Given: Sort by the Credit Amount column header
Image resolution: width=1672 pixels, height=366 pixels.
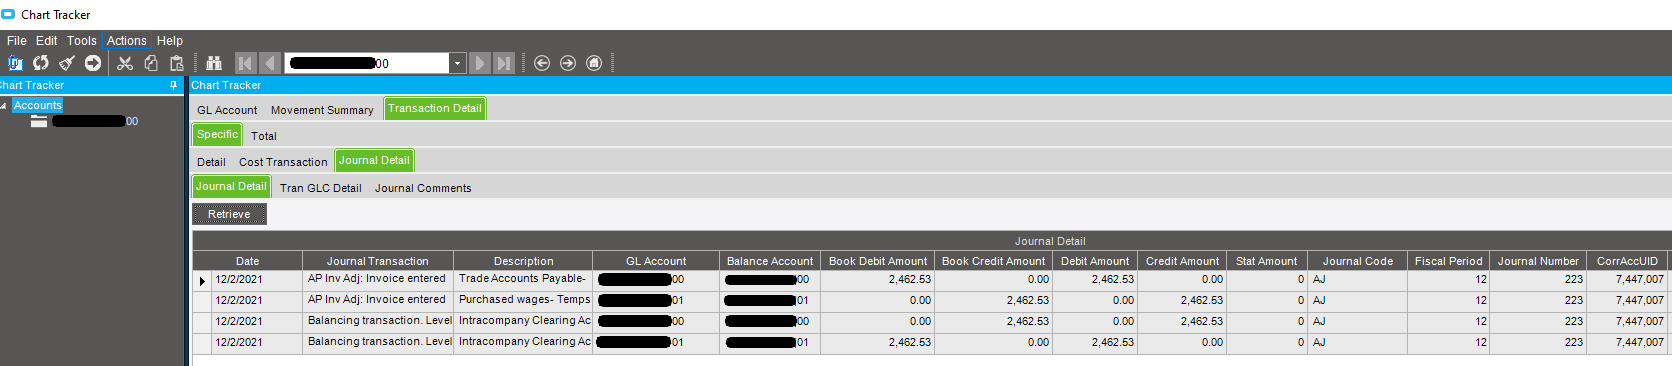Looking at the screenshot, I should (x=1183, y=261).
